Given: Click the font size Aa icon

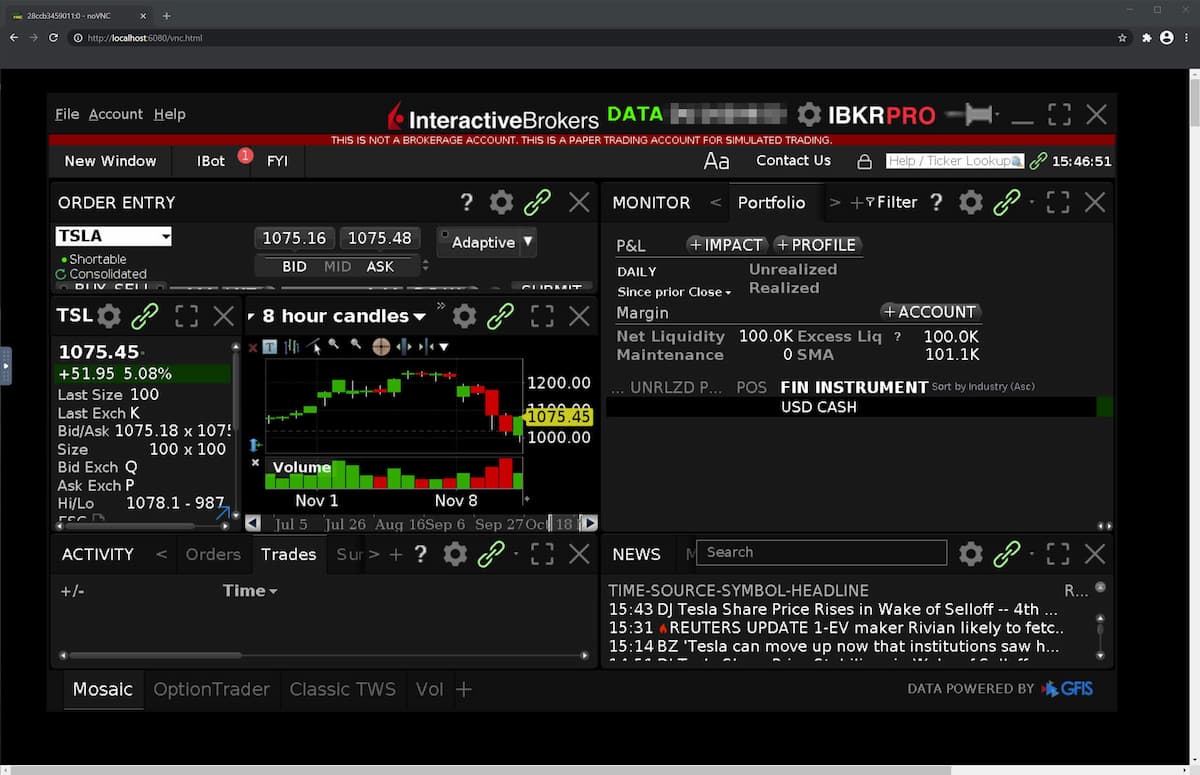Looking at the screenshot, I should 717,161.
